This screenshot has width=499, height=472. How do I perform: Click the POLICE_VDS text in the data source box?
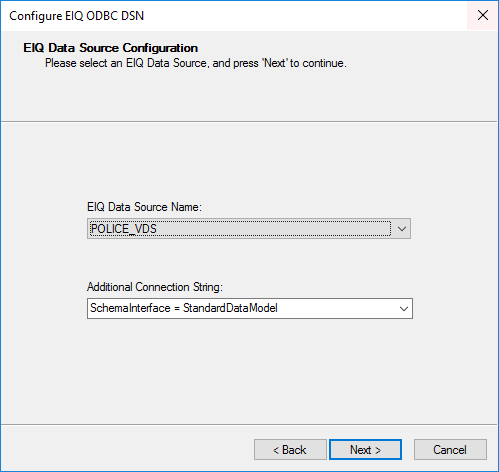click(x=123, y=229)
